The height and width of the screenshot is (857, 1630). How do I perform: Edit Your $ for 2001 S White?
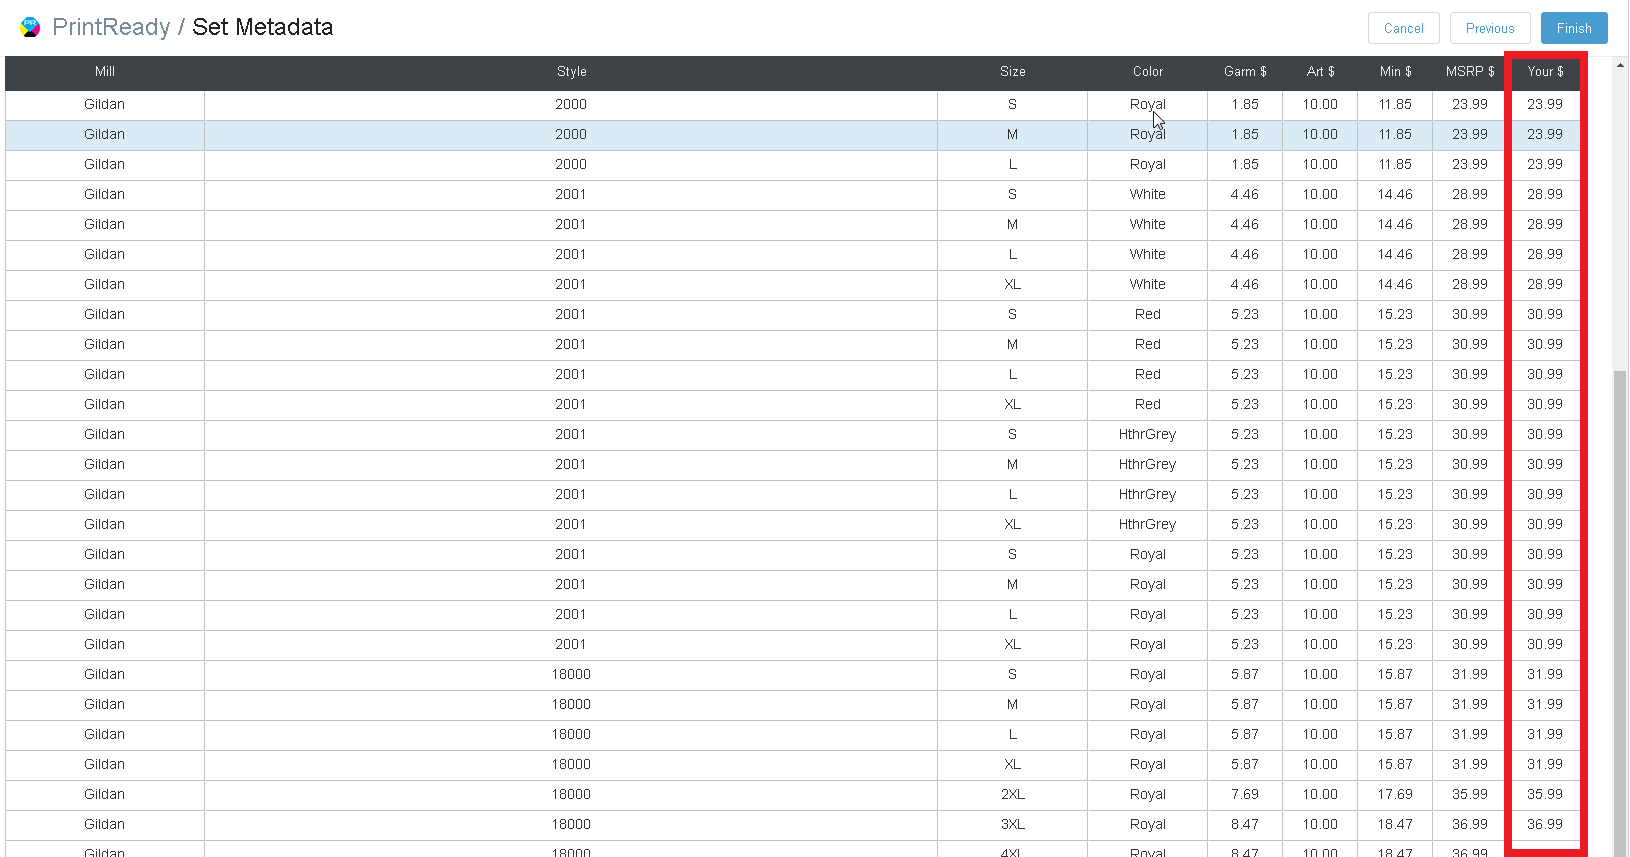(1545, 194)
